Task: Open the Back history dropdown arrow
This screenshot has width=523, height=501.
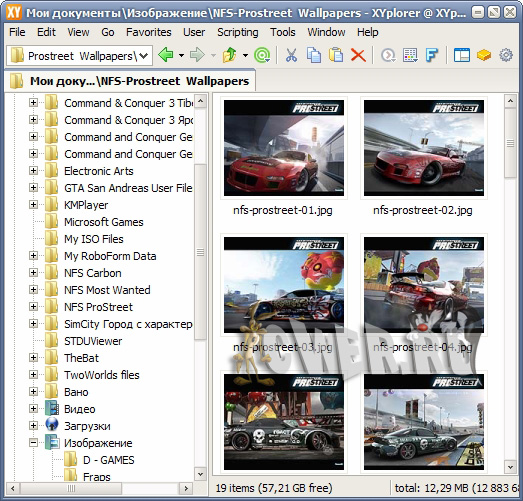Action: (181, 55)
